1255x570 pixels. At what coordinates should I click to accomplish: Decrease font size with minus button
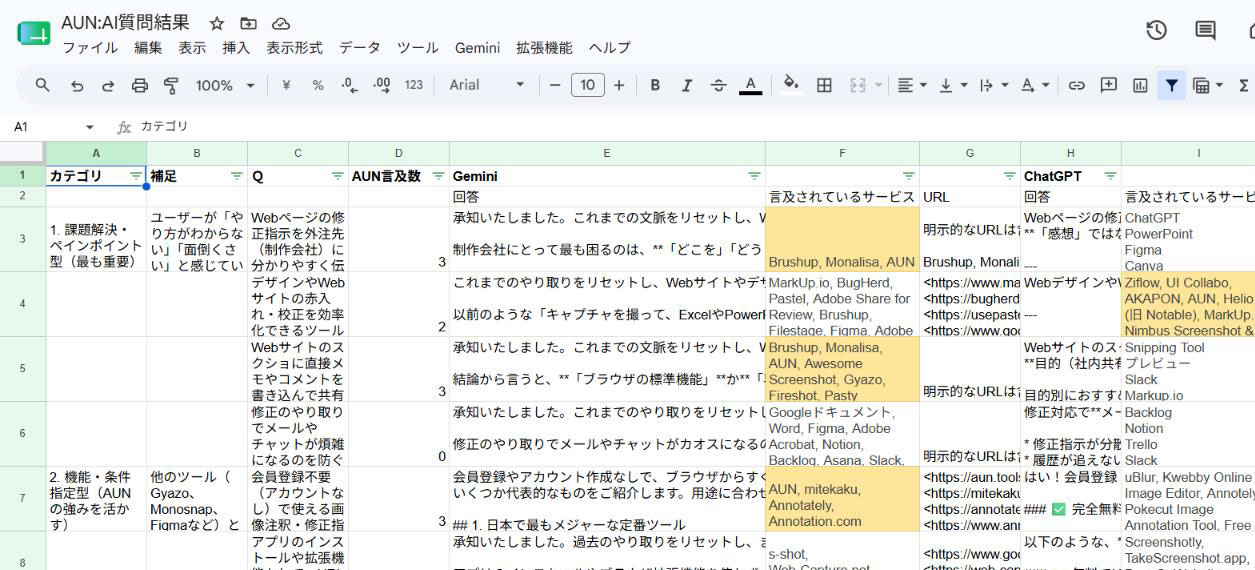(555, 85)
